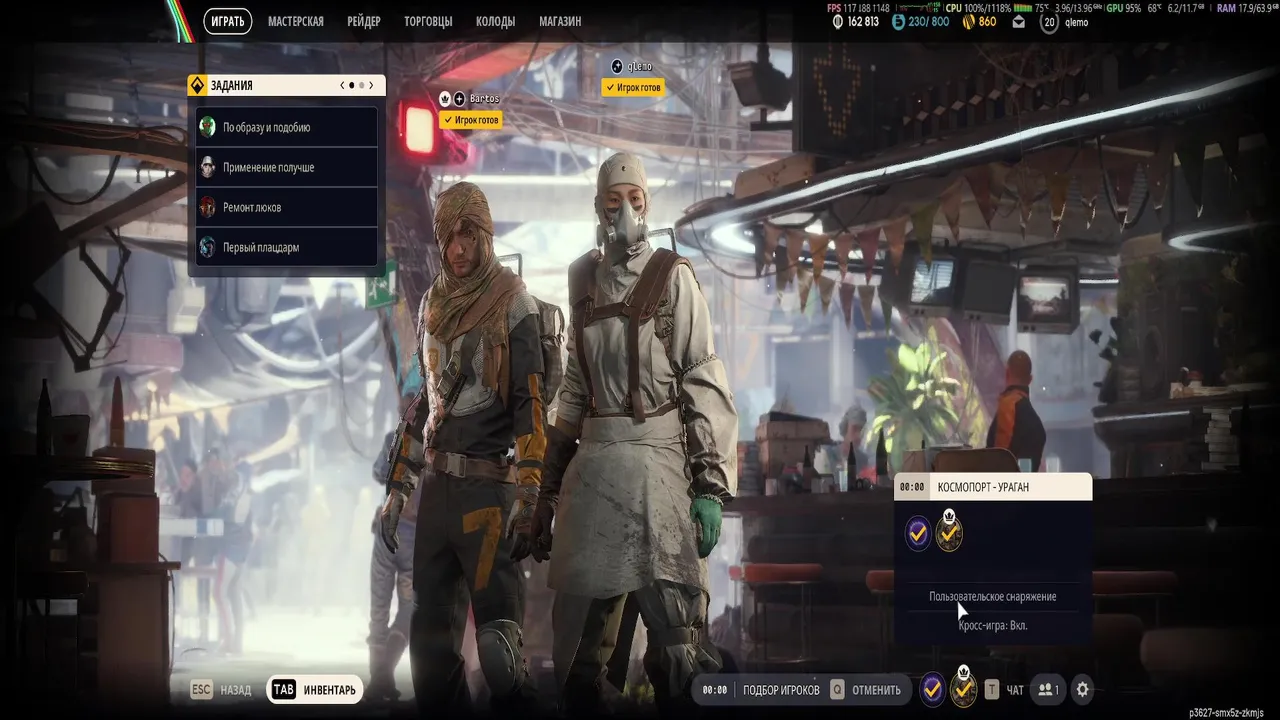This screenshot has width=1280, height=720.
Task: Open the qlemo profile name in header
Action: pos(1077,22)
